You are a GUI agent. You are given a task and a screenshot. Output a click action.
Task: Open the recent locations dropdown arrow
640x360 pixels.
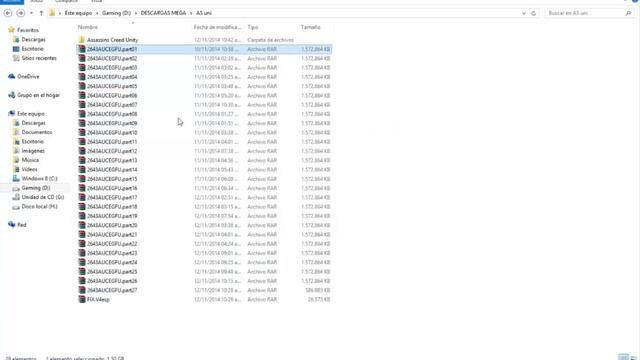point(31,13)
